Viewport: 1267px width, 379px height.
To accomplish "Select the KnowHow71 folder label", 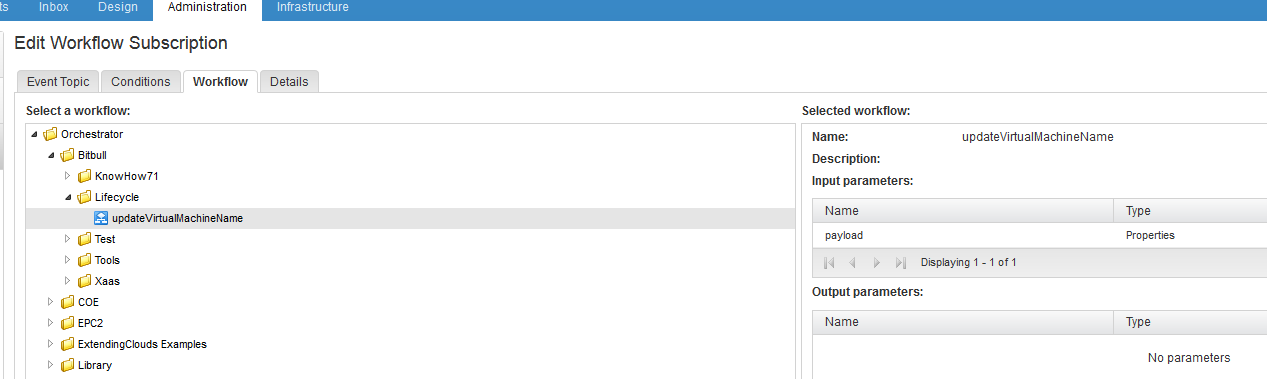I will 127,176.
